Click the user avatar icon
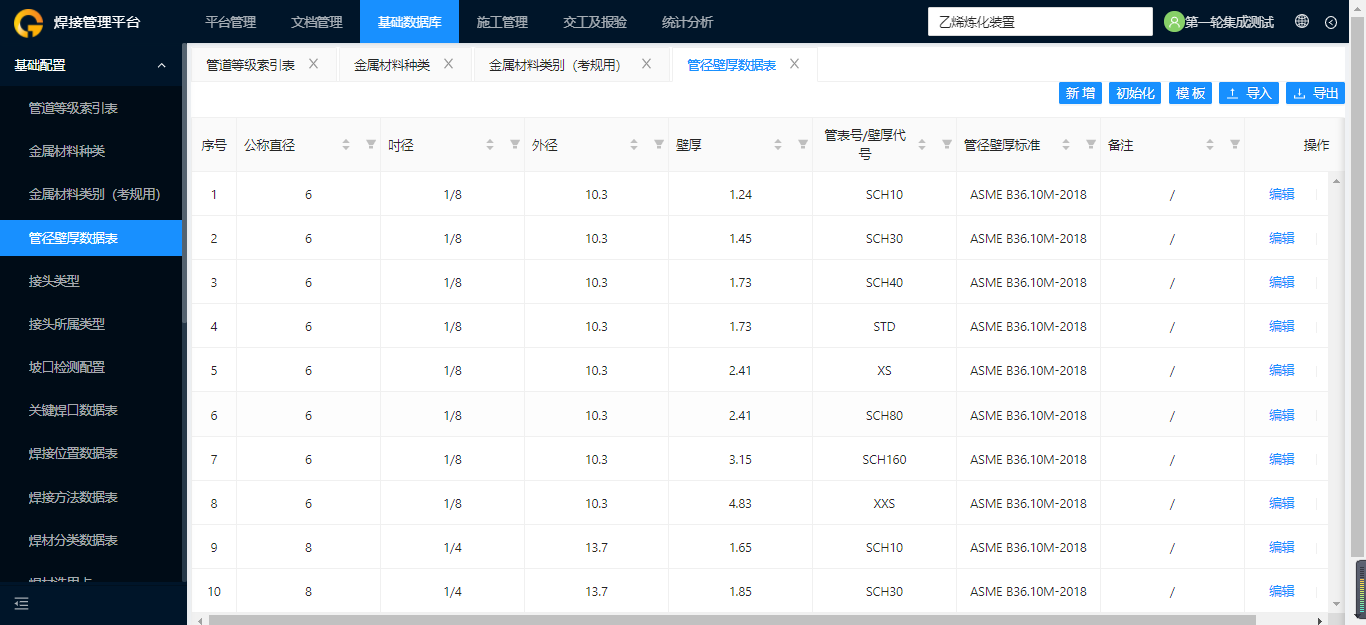Viewport: 1366px width, 625px height. (1174, 21)
